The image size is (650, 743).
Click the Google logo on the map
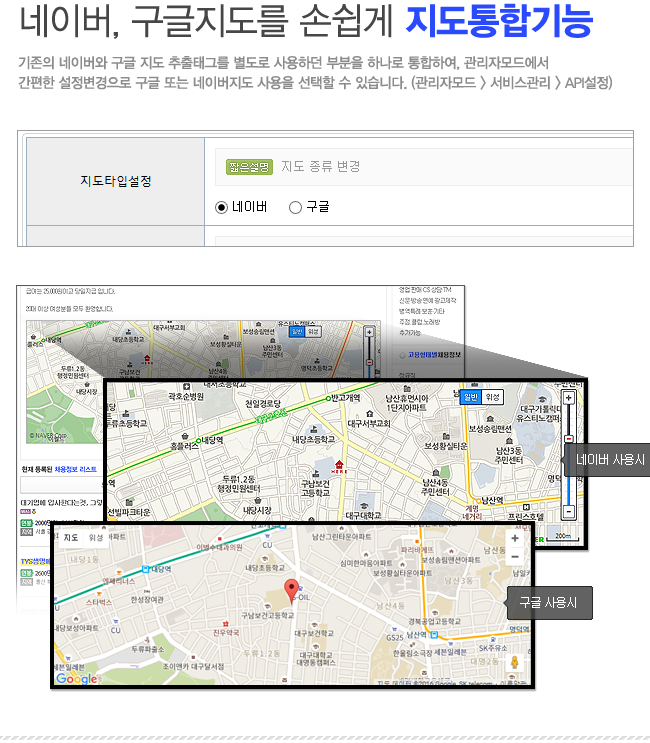pyautogui.click(x=77, y=679)
